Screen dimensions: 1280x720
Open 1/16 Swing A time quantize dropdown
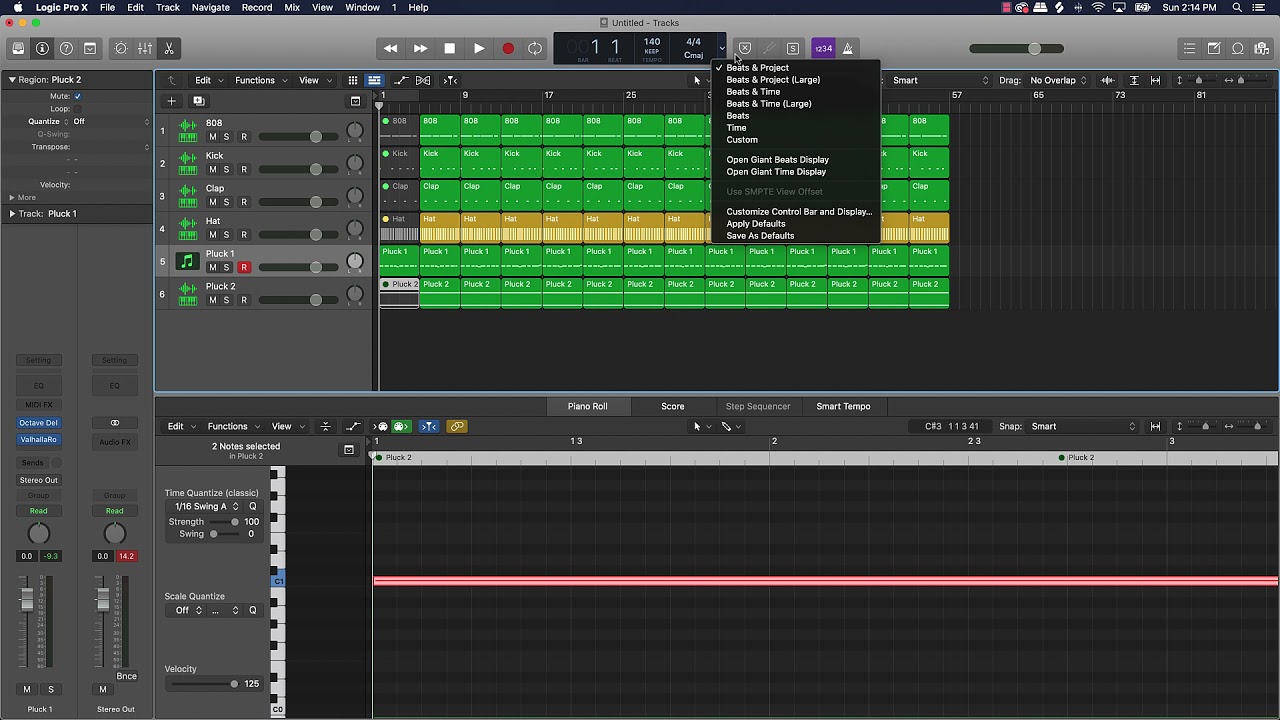pyautogui.click(x=207, y=507)
